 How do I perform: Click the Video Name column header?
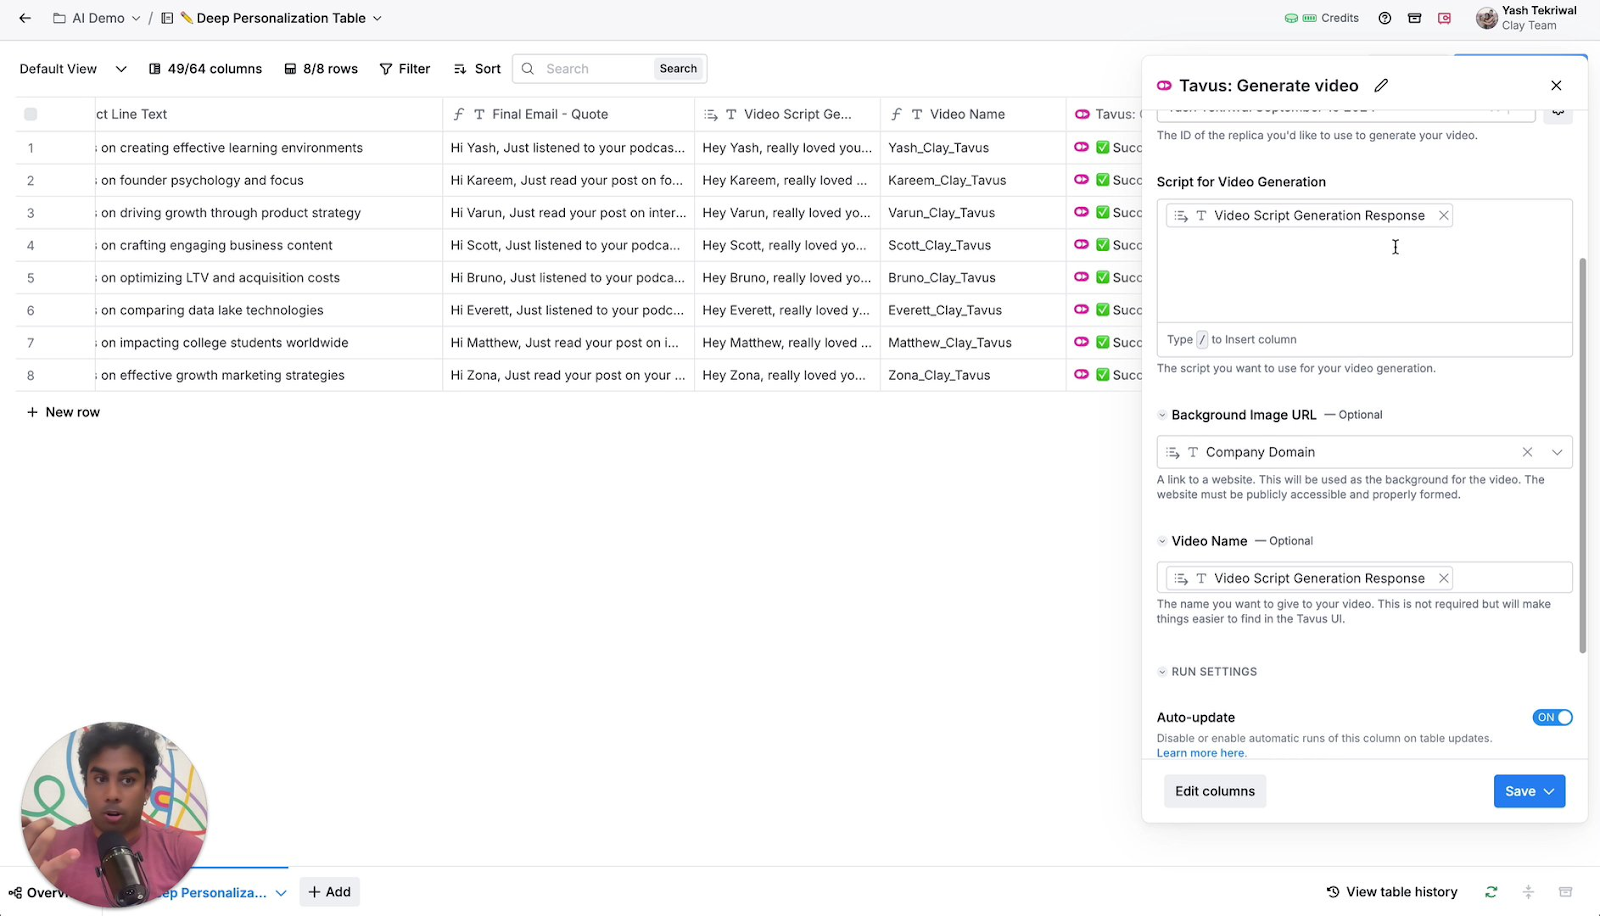(x=973, y=114)
